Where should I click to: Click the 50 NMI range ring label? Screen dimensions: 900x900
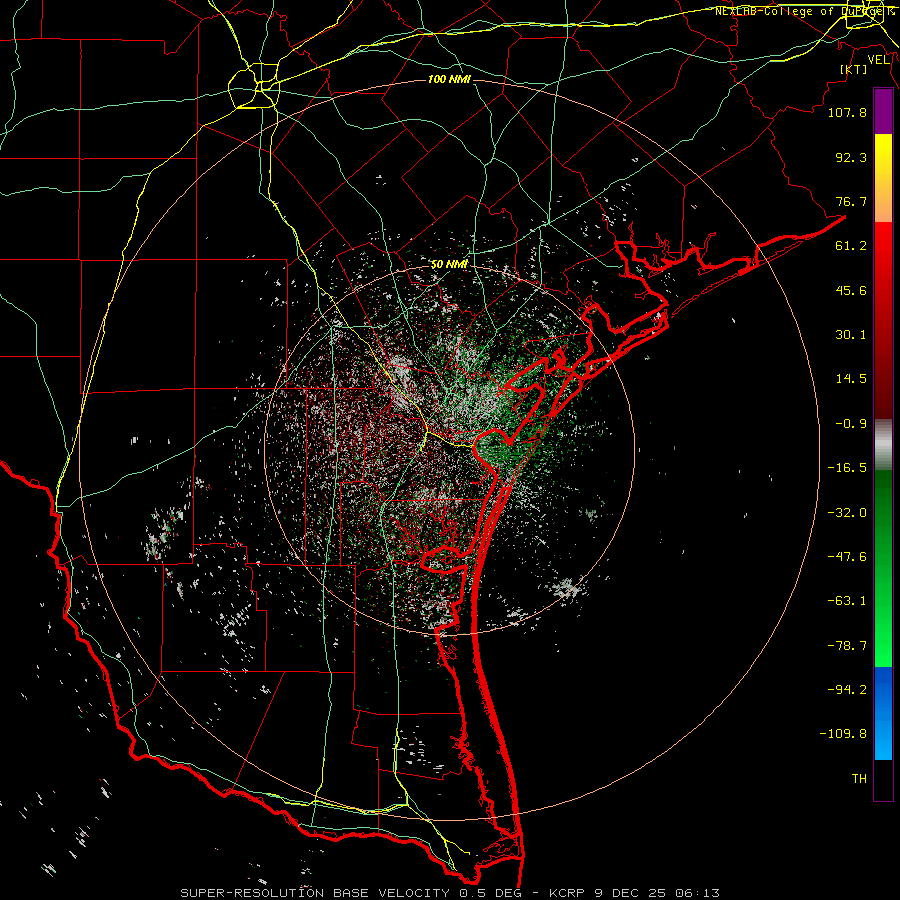click(449, 265)
